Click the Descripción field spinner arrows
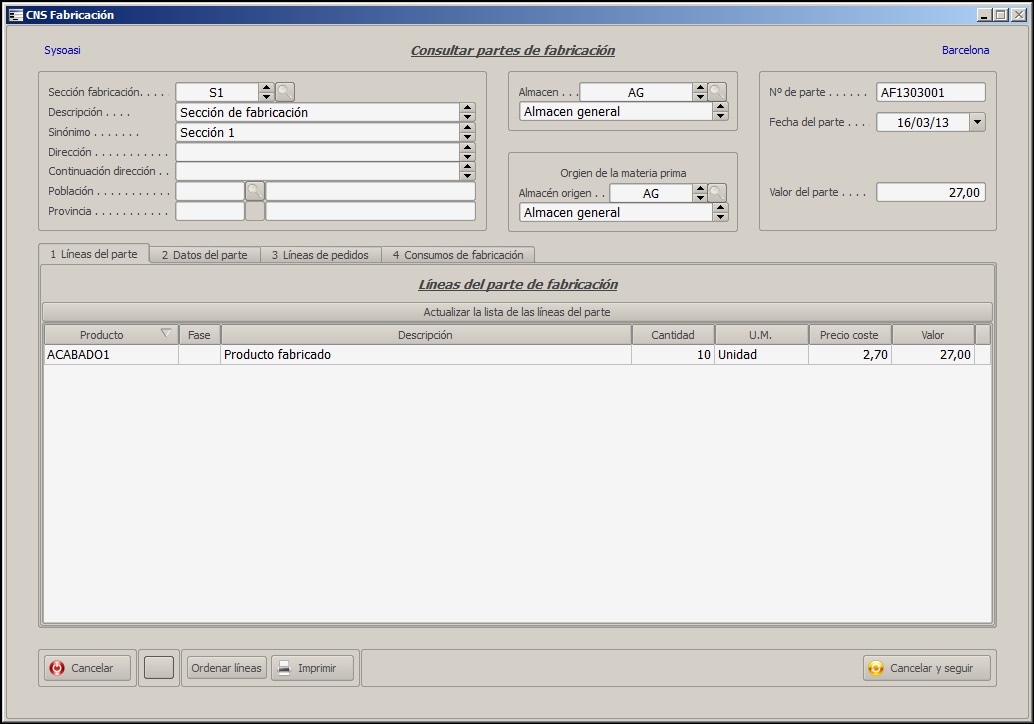 pyautogui.click(x=467, y=112)
